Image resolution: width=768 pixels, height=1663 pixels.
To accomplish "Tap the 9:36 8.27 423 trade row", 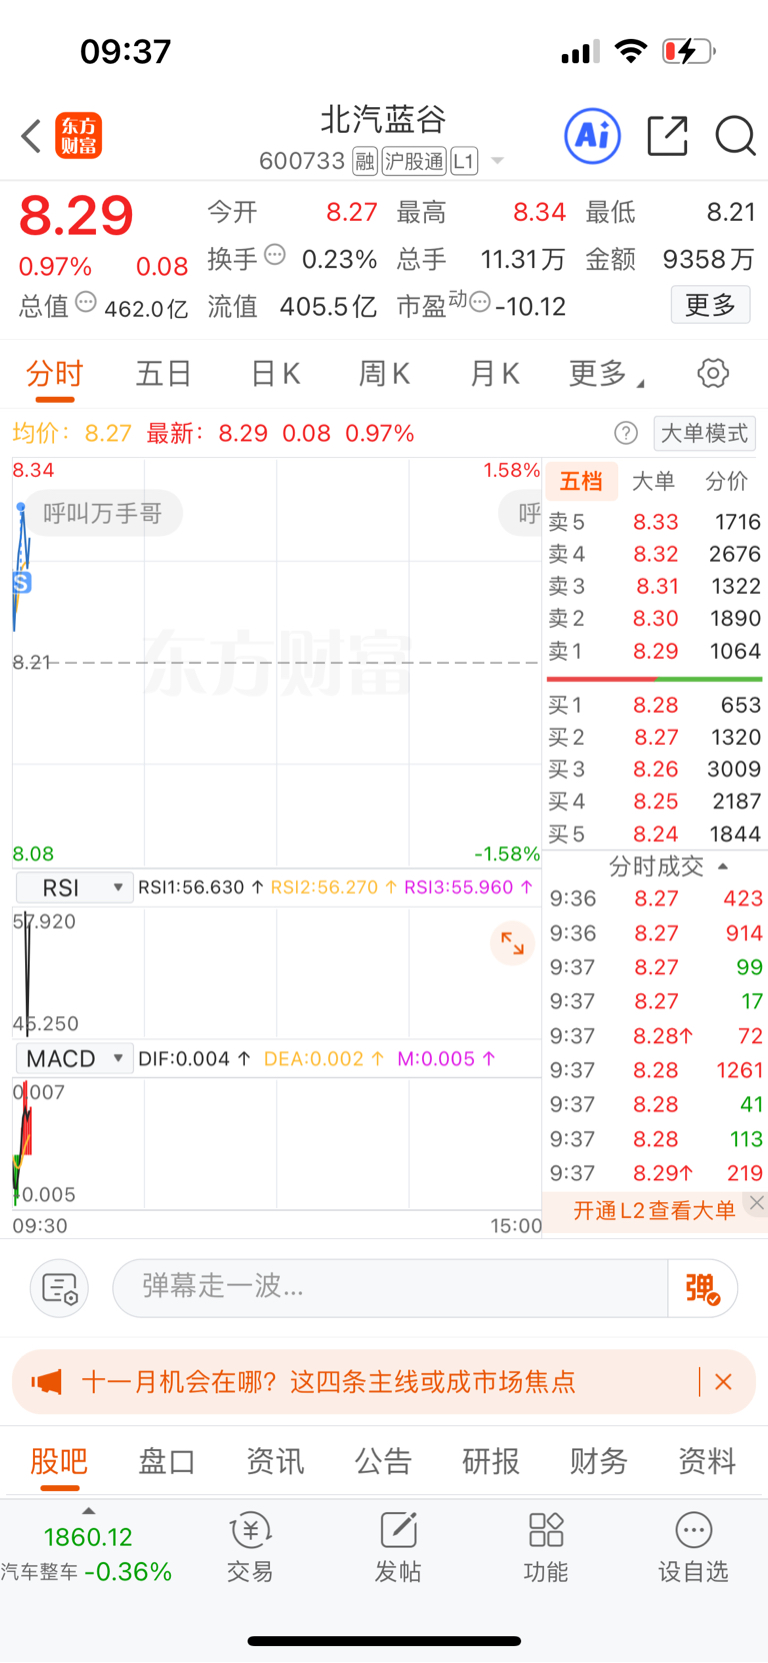I will [656, 899].
